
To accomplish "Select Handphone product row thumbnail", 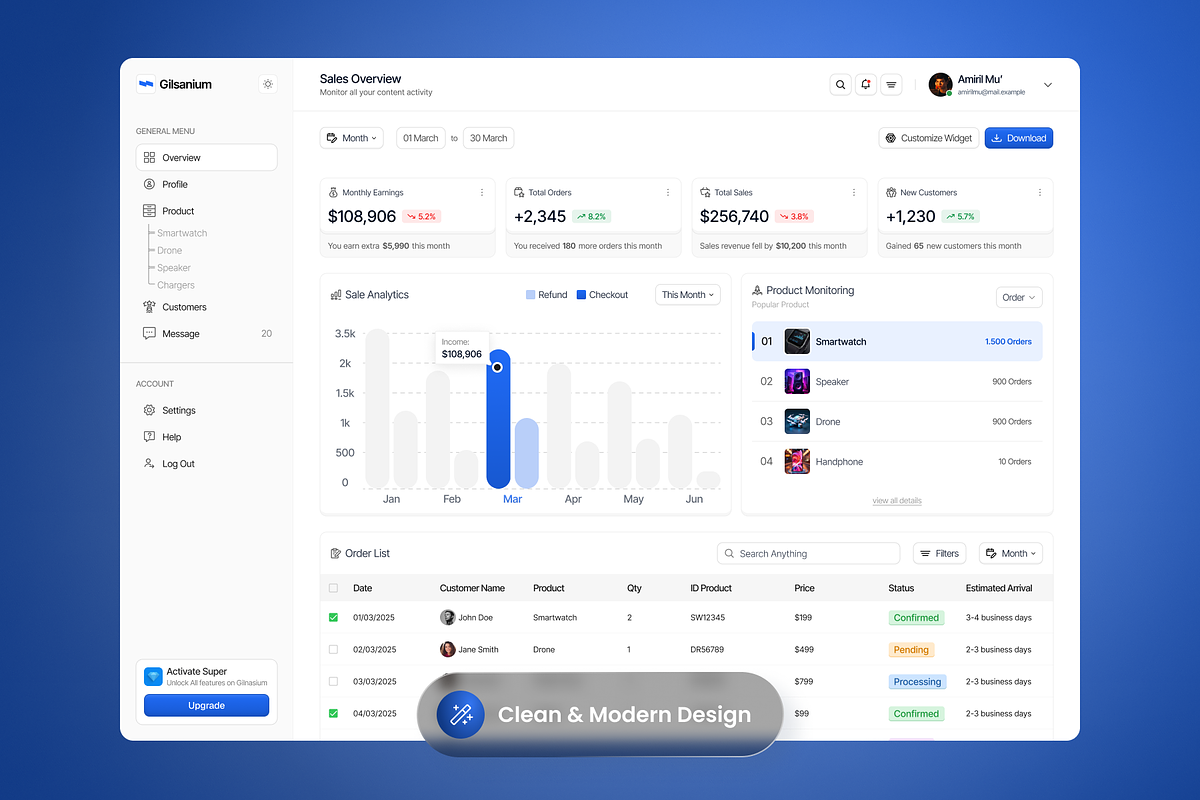I will 797,461.
